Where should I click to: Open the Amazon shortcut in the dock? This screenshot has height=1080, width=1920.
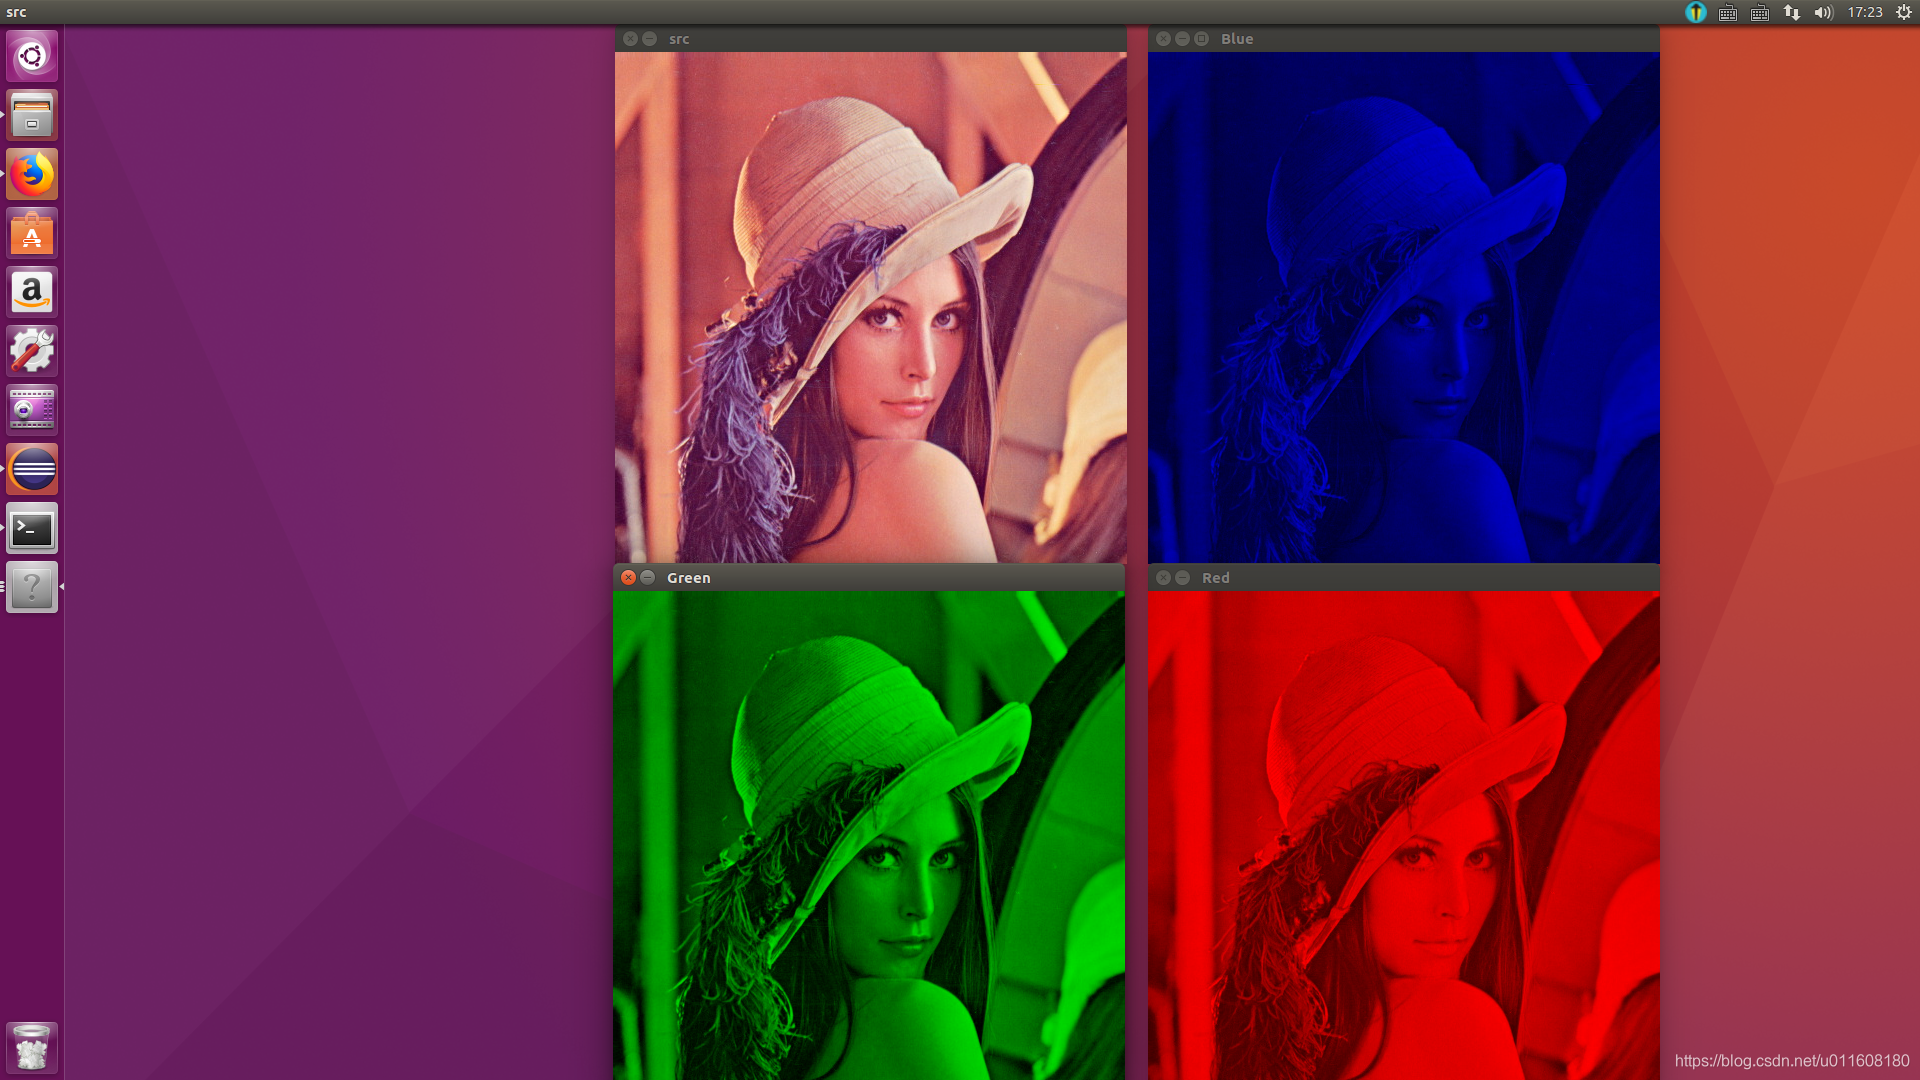pos(31,291)
